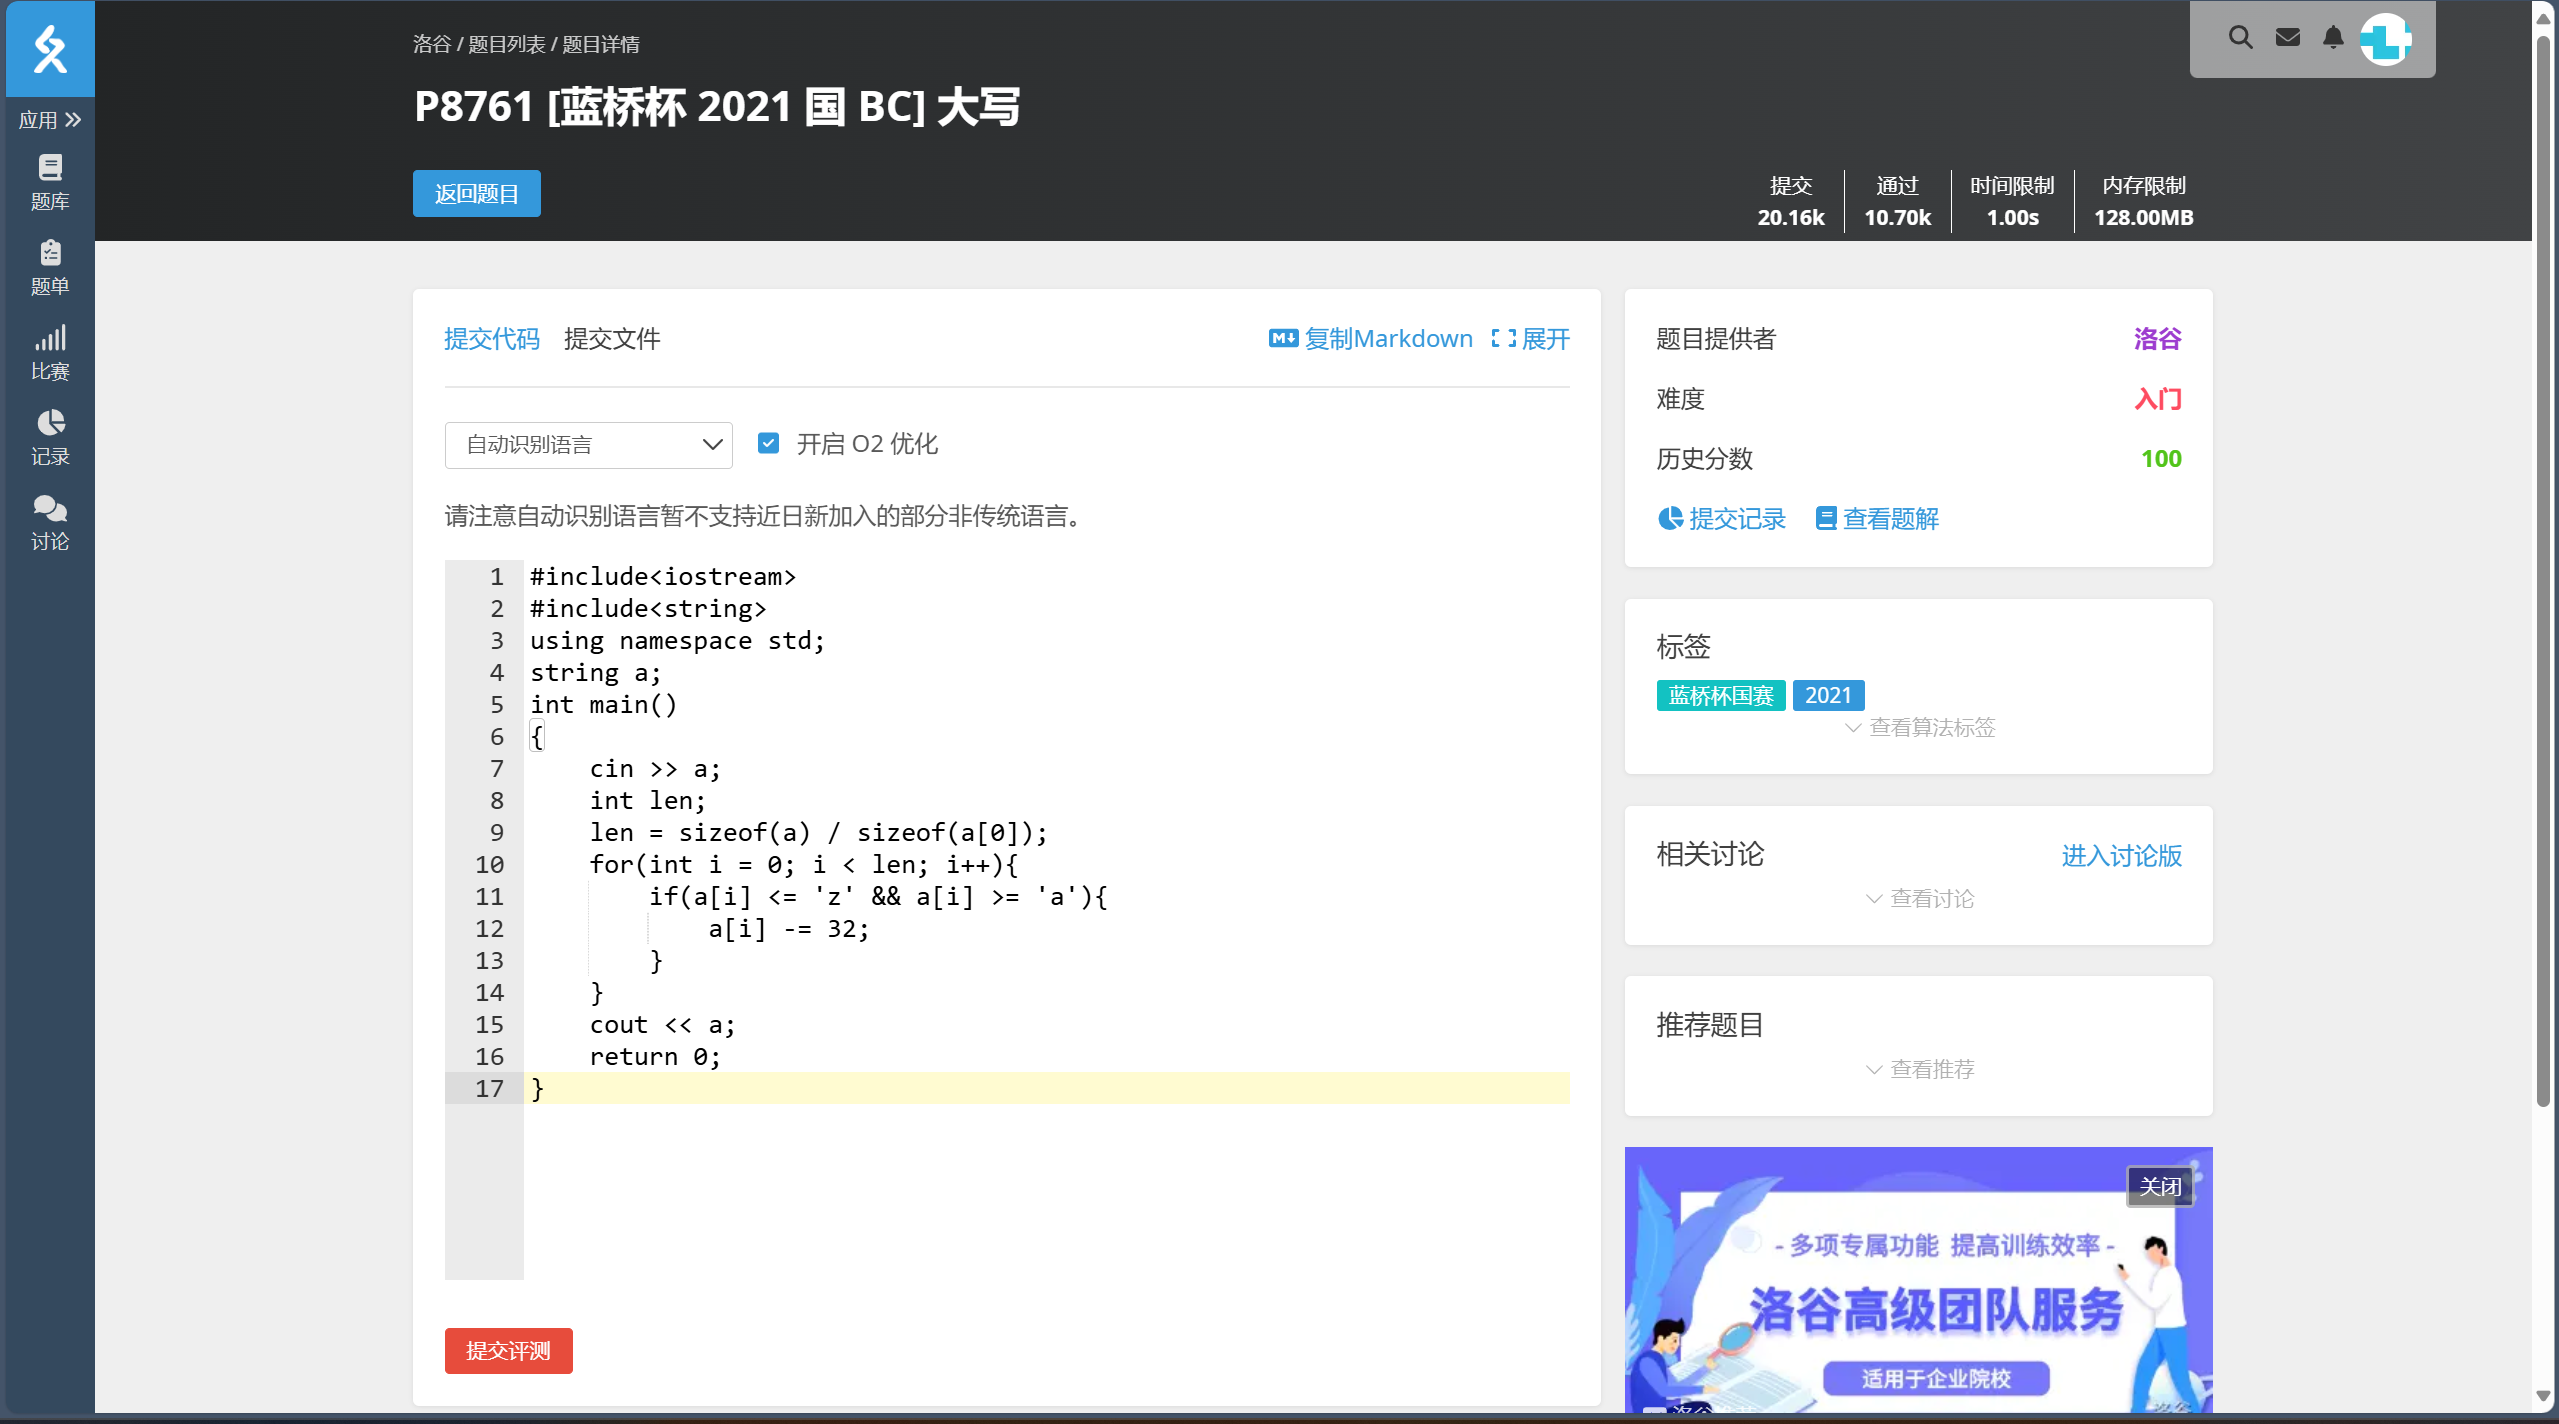
Task: Expand 查看推荐 recommended problems
Action: pyautogui.click(x=1919, y=1070)
